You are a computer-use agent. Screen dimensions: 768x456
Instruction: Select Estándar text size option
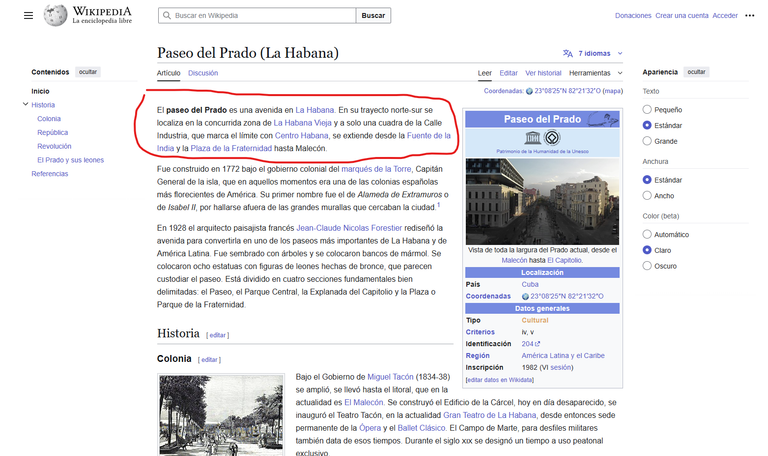(x=647, y=125)
